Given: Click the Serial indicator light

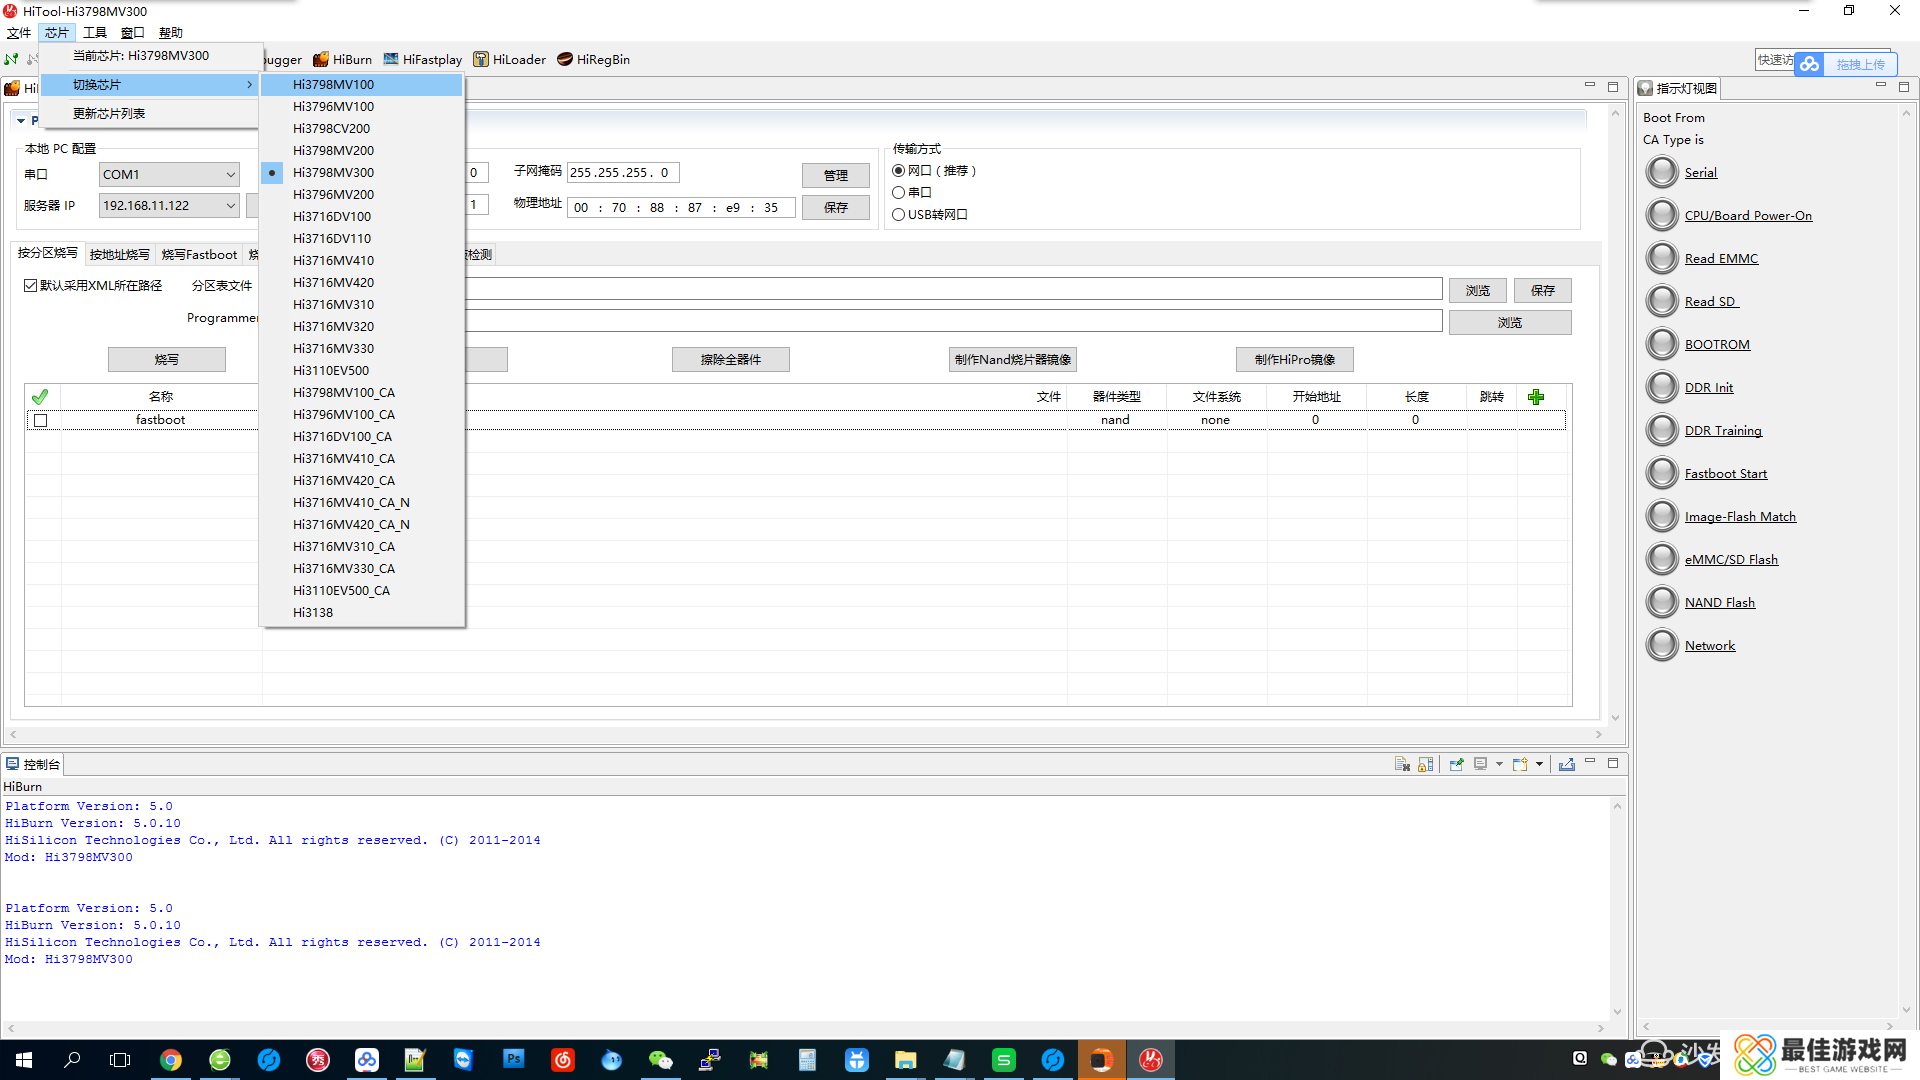Looking at the screenshot, I should tap(1662, 173).
